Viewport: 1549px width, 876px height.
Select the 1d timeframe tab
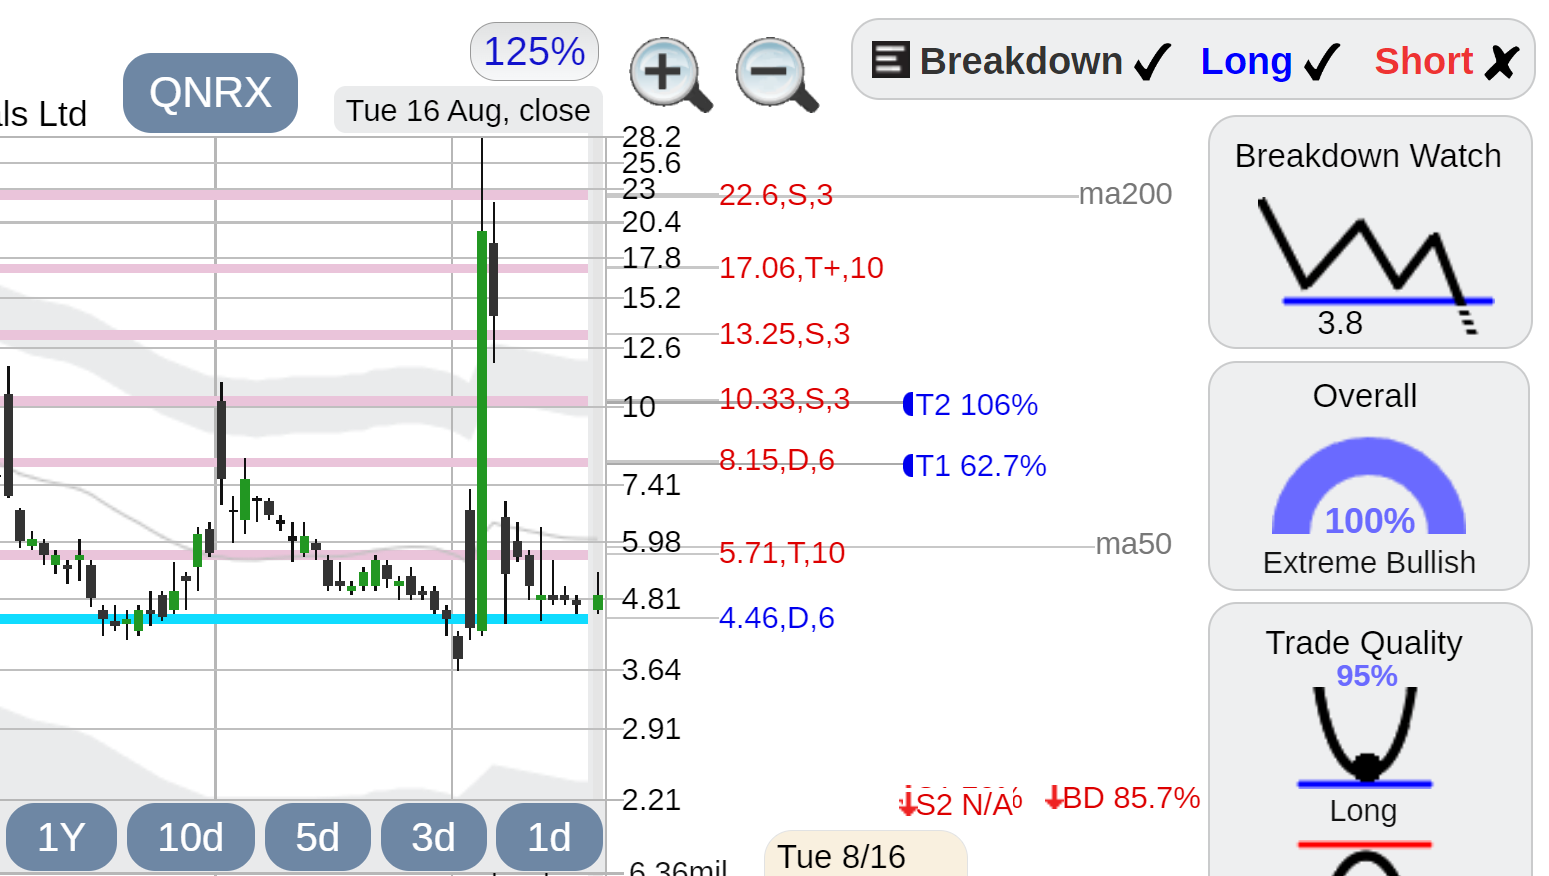coord(549,837)
